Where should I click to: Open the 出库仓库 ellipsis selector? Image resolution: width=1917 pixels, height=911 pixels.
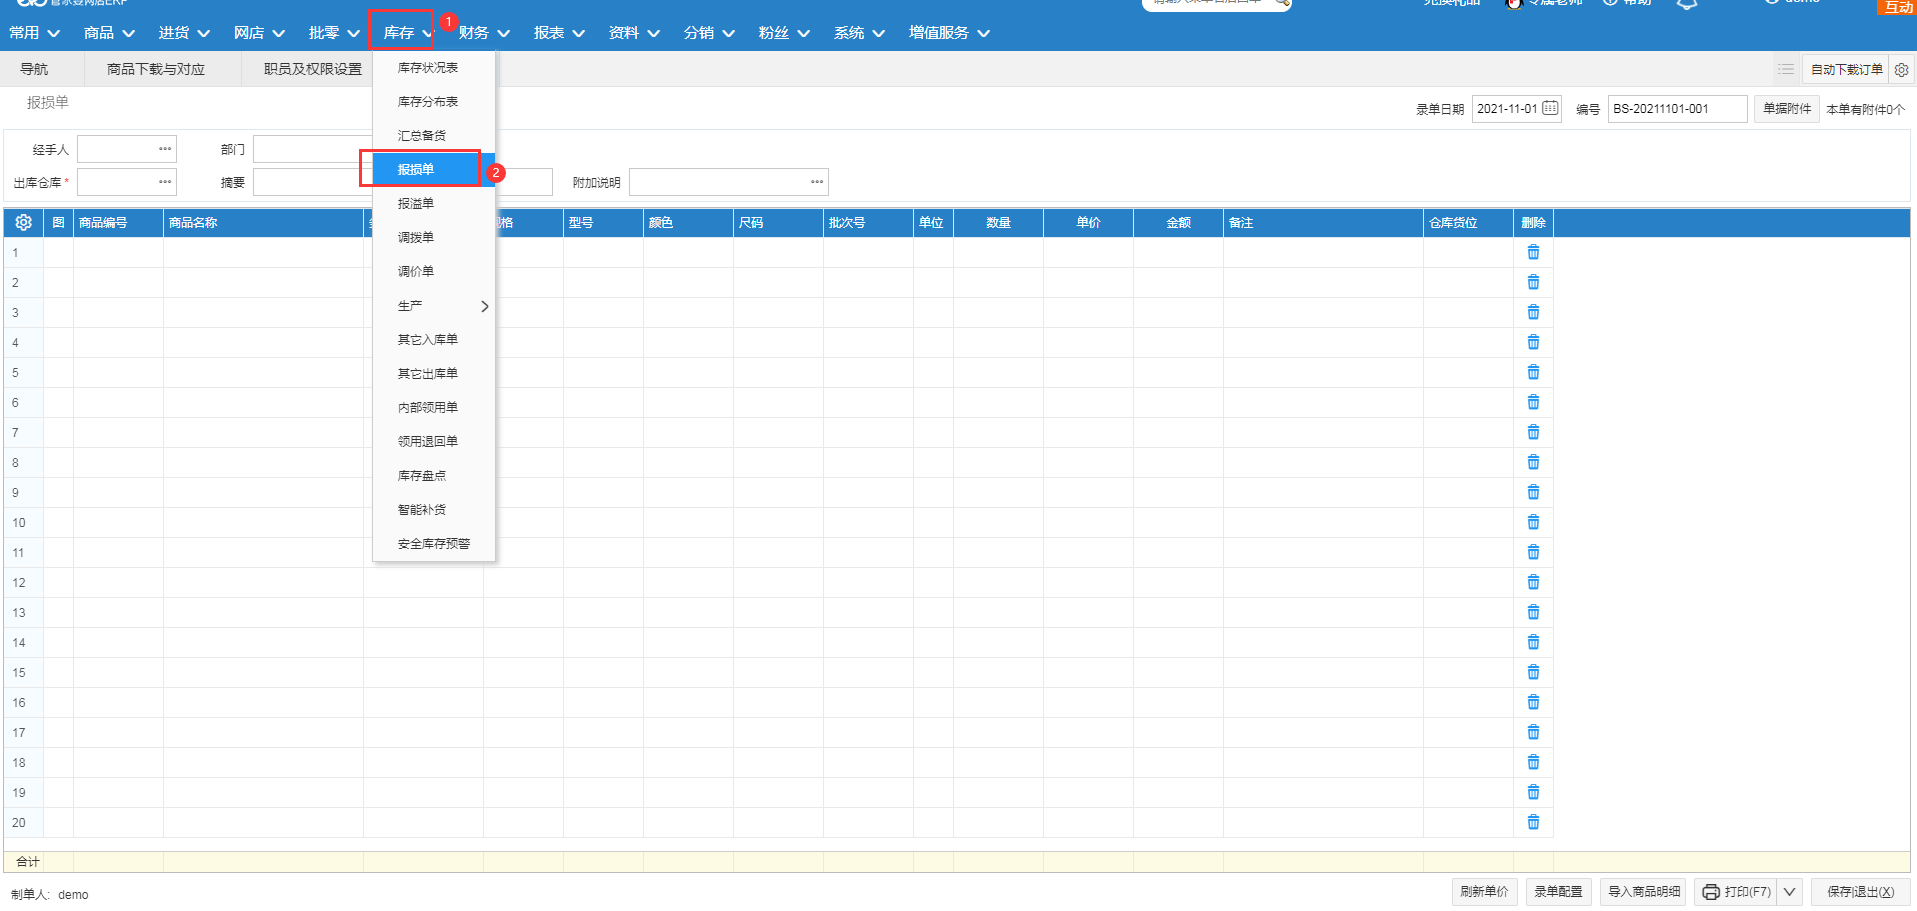[165, 182]
